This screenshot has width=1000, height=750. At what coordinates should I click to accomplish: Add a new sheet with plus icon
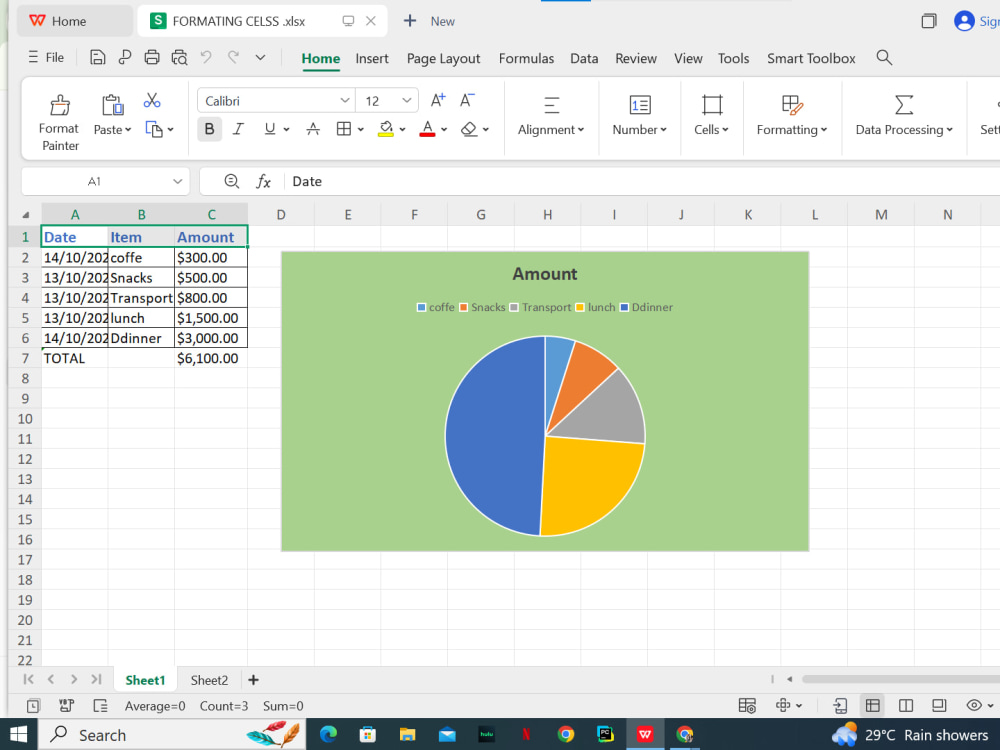point(253,680)
